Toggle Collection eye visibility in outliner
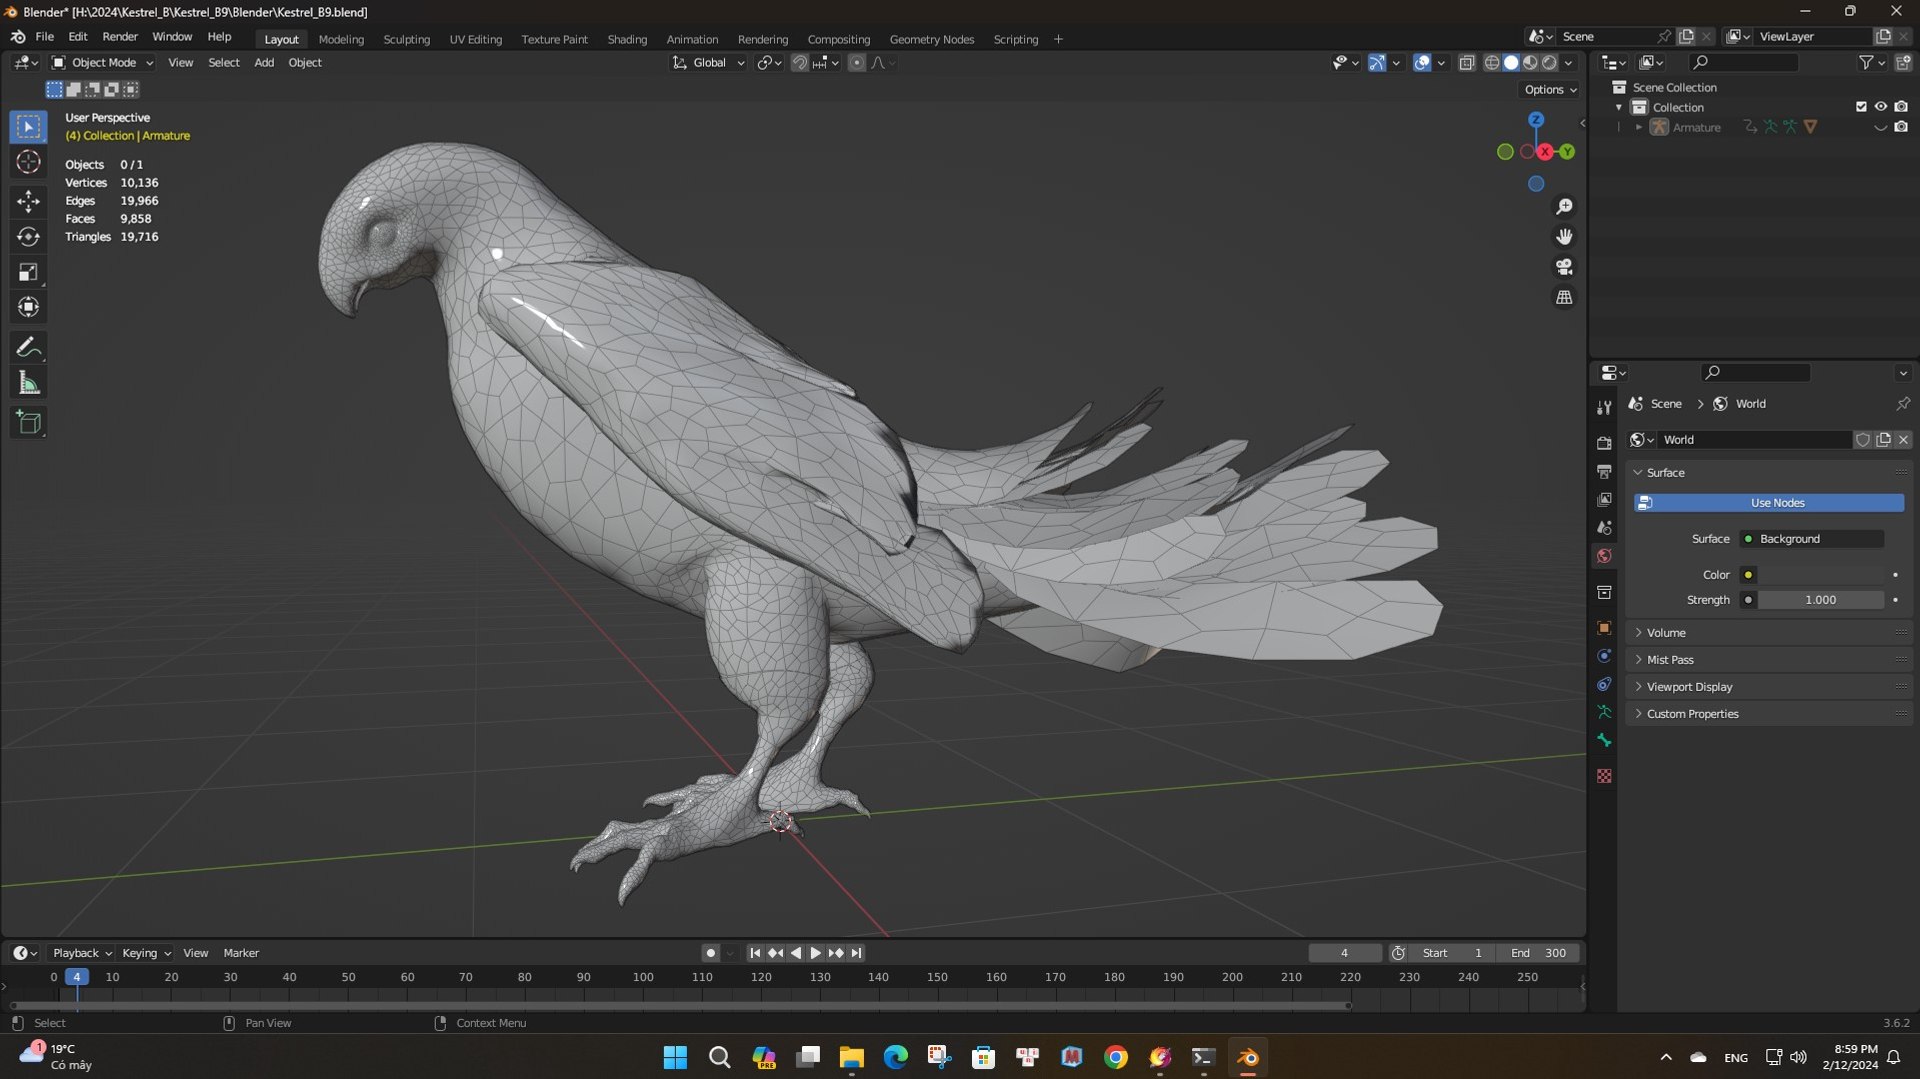This screenshot has width=1920, height=1079. (1881, 107)
